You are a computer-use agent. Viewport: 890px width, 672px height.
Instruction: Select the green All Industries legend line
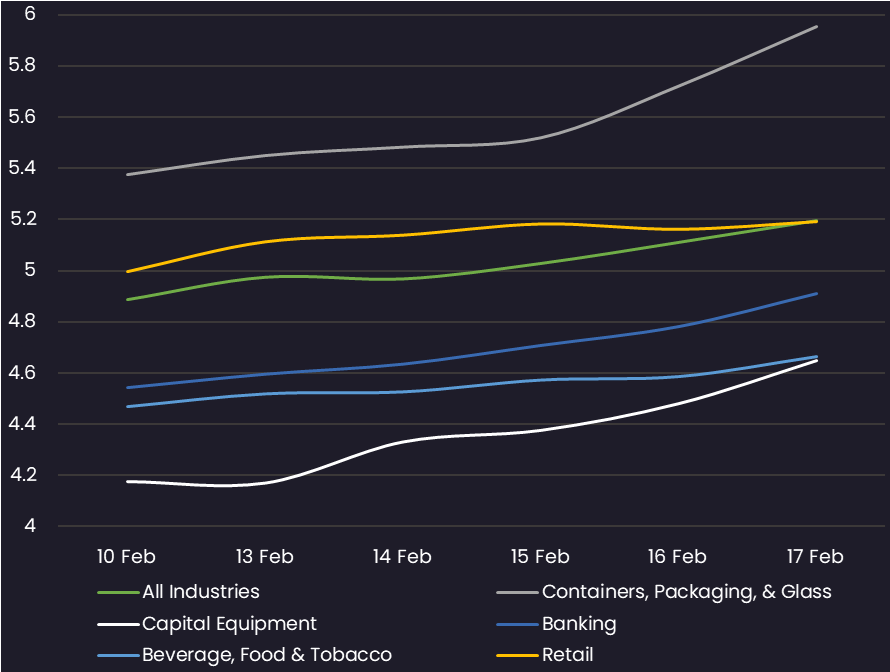pyautogui.click(x=119, y=593)
